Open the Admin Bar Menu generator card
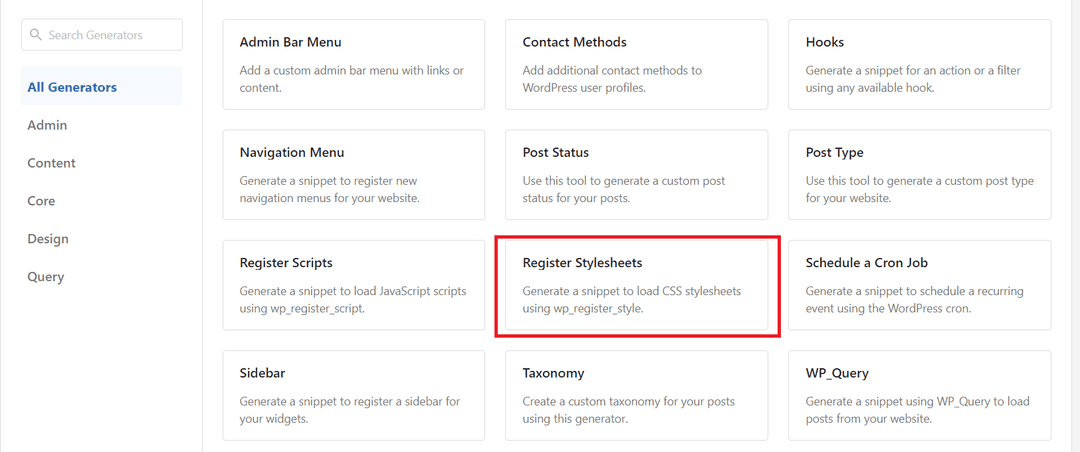 [x=353, y=64]
